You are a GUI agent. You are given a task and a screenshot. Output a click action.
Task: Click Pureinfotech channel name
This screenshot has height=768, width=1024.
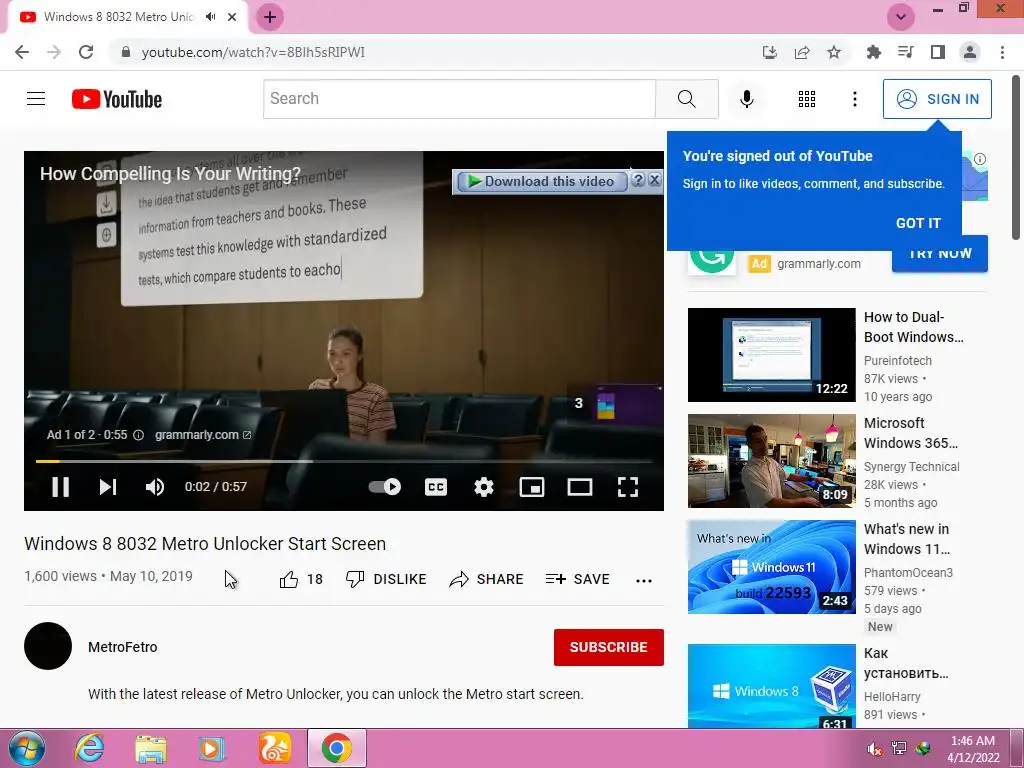tap(897, 360)
